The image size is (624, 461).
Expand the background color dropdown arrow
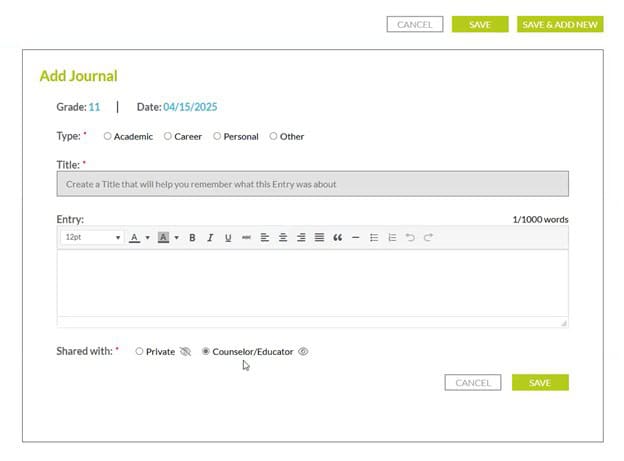177,238
